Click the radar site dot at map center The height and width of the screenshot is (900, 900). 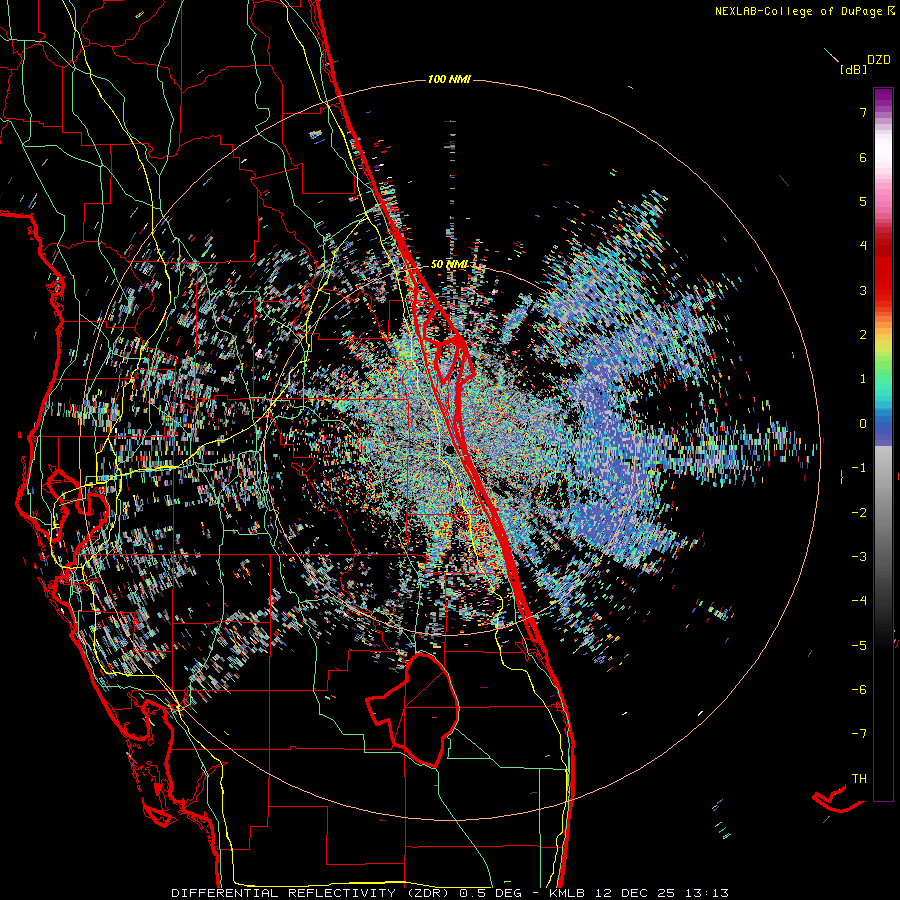pyautogui.click(x=449, y=451)
